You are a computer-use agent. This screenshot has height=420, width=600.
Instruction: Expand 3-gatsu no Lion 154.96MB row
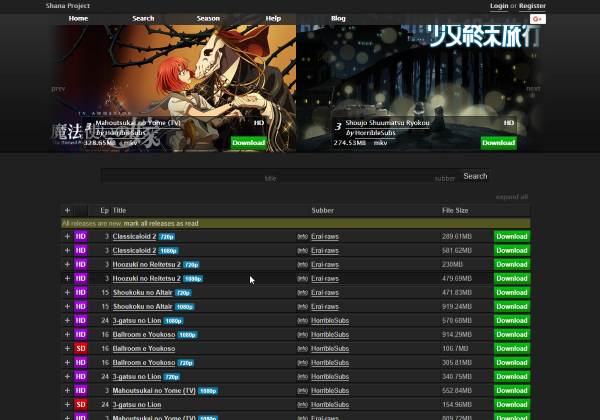[67, 405]
